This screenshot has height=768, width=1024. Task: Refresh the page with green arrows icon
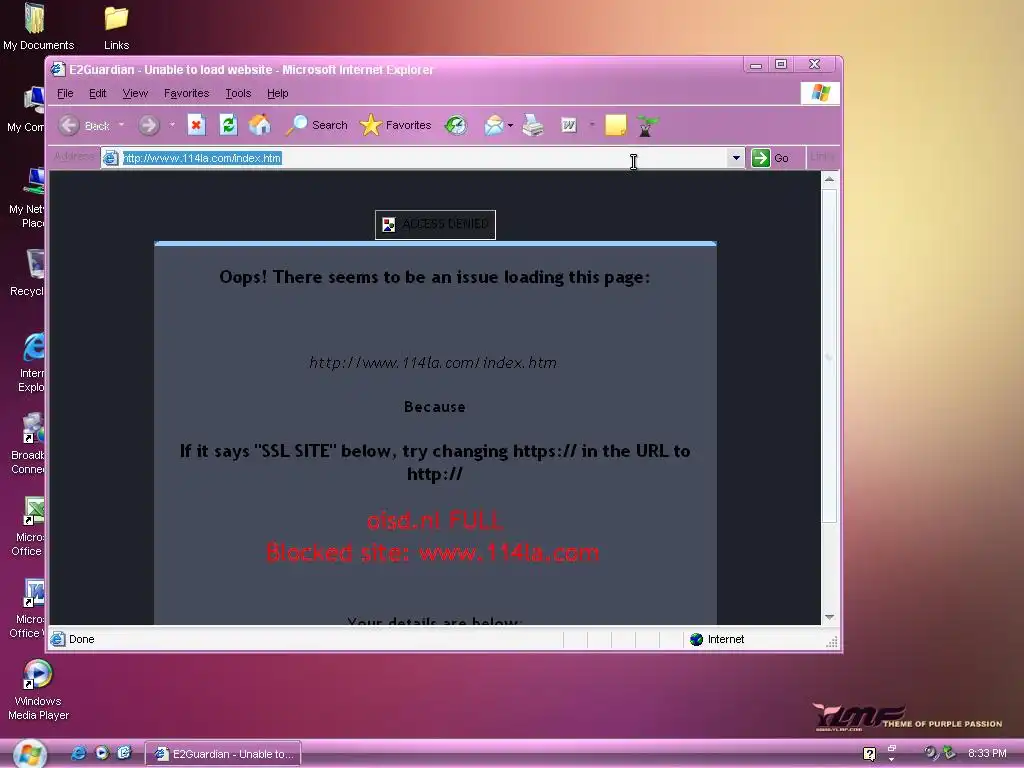228,125
